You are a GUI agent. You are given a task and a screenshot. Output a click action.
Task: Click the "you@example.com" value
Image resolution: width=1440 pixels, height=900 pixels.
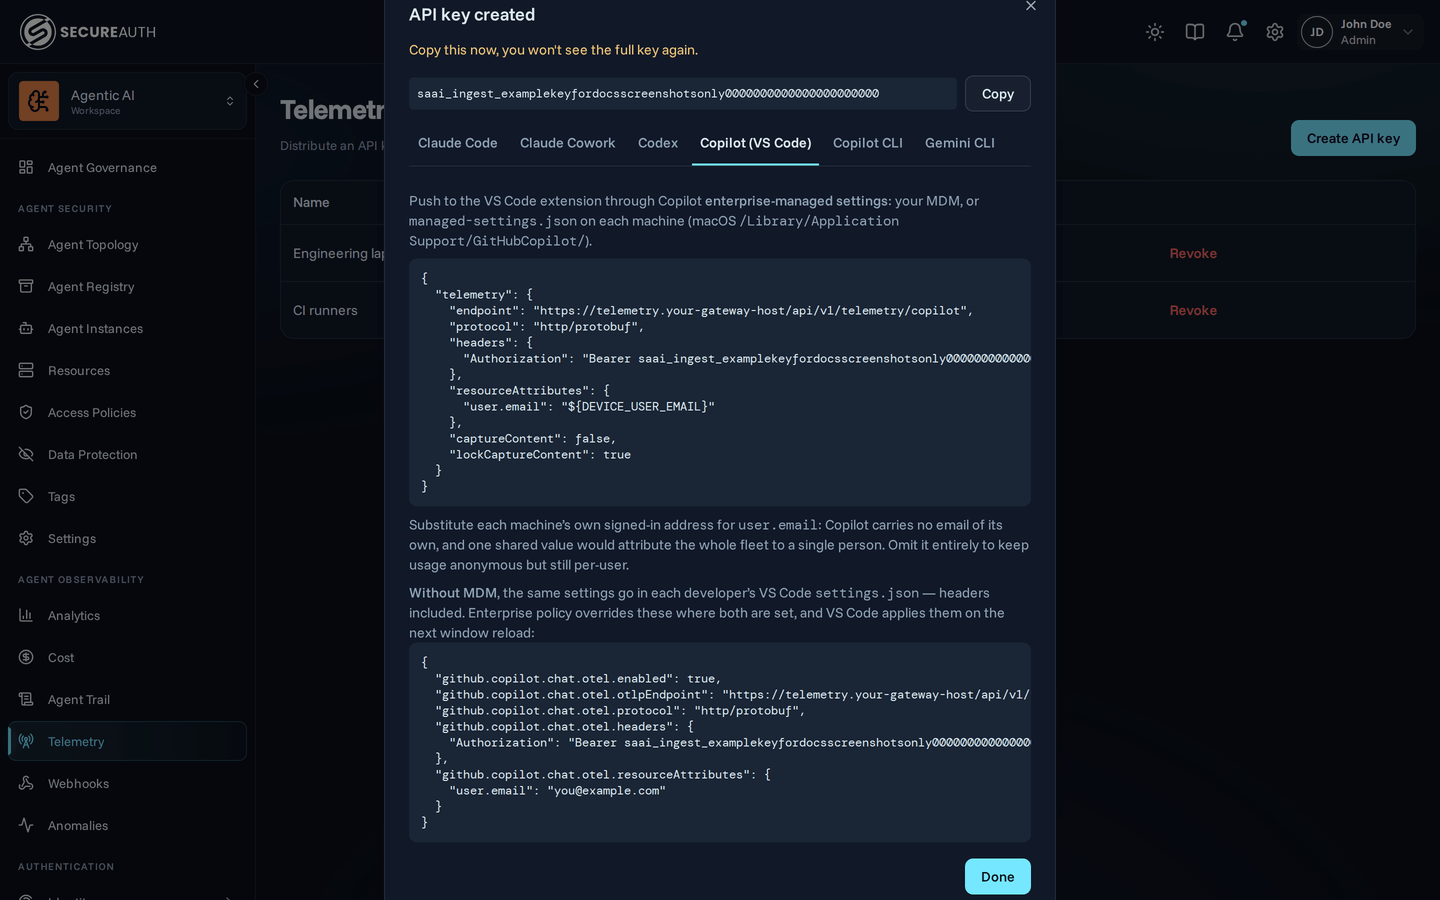tap(606, 791)
